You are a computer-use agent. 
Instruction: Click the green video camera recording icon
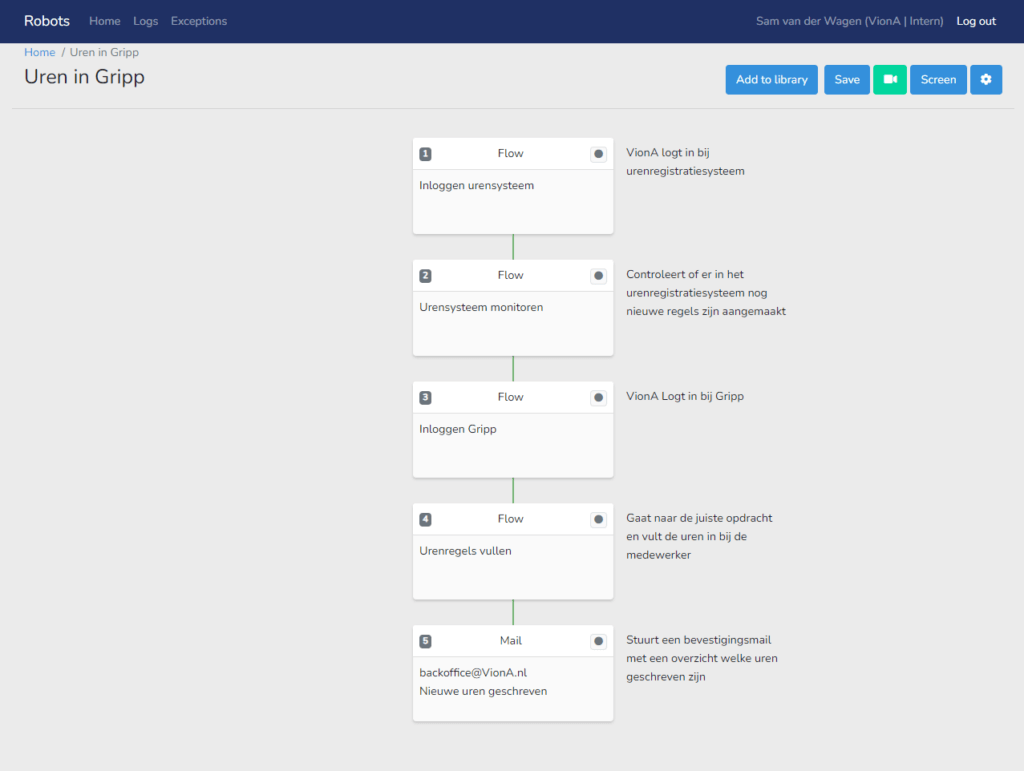[x=890, y=79]
